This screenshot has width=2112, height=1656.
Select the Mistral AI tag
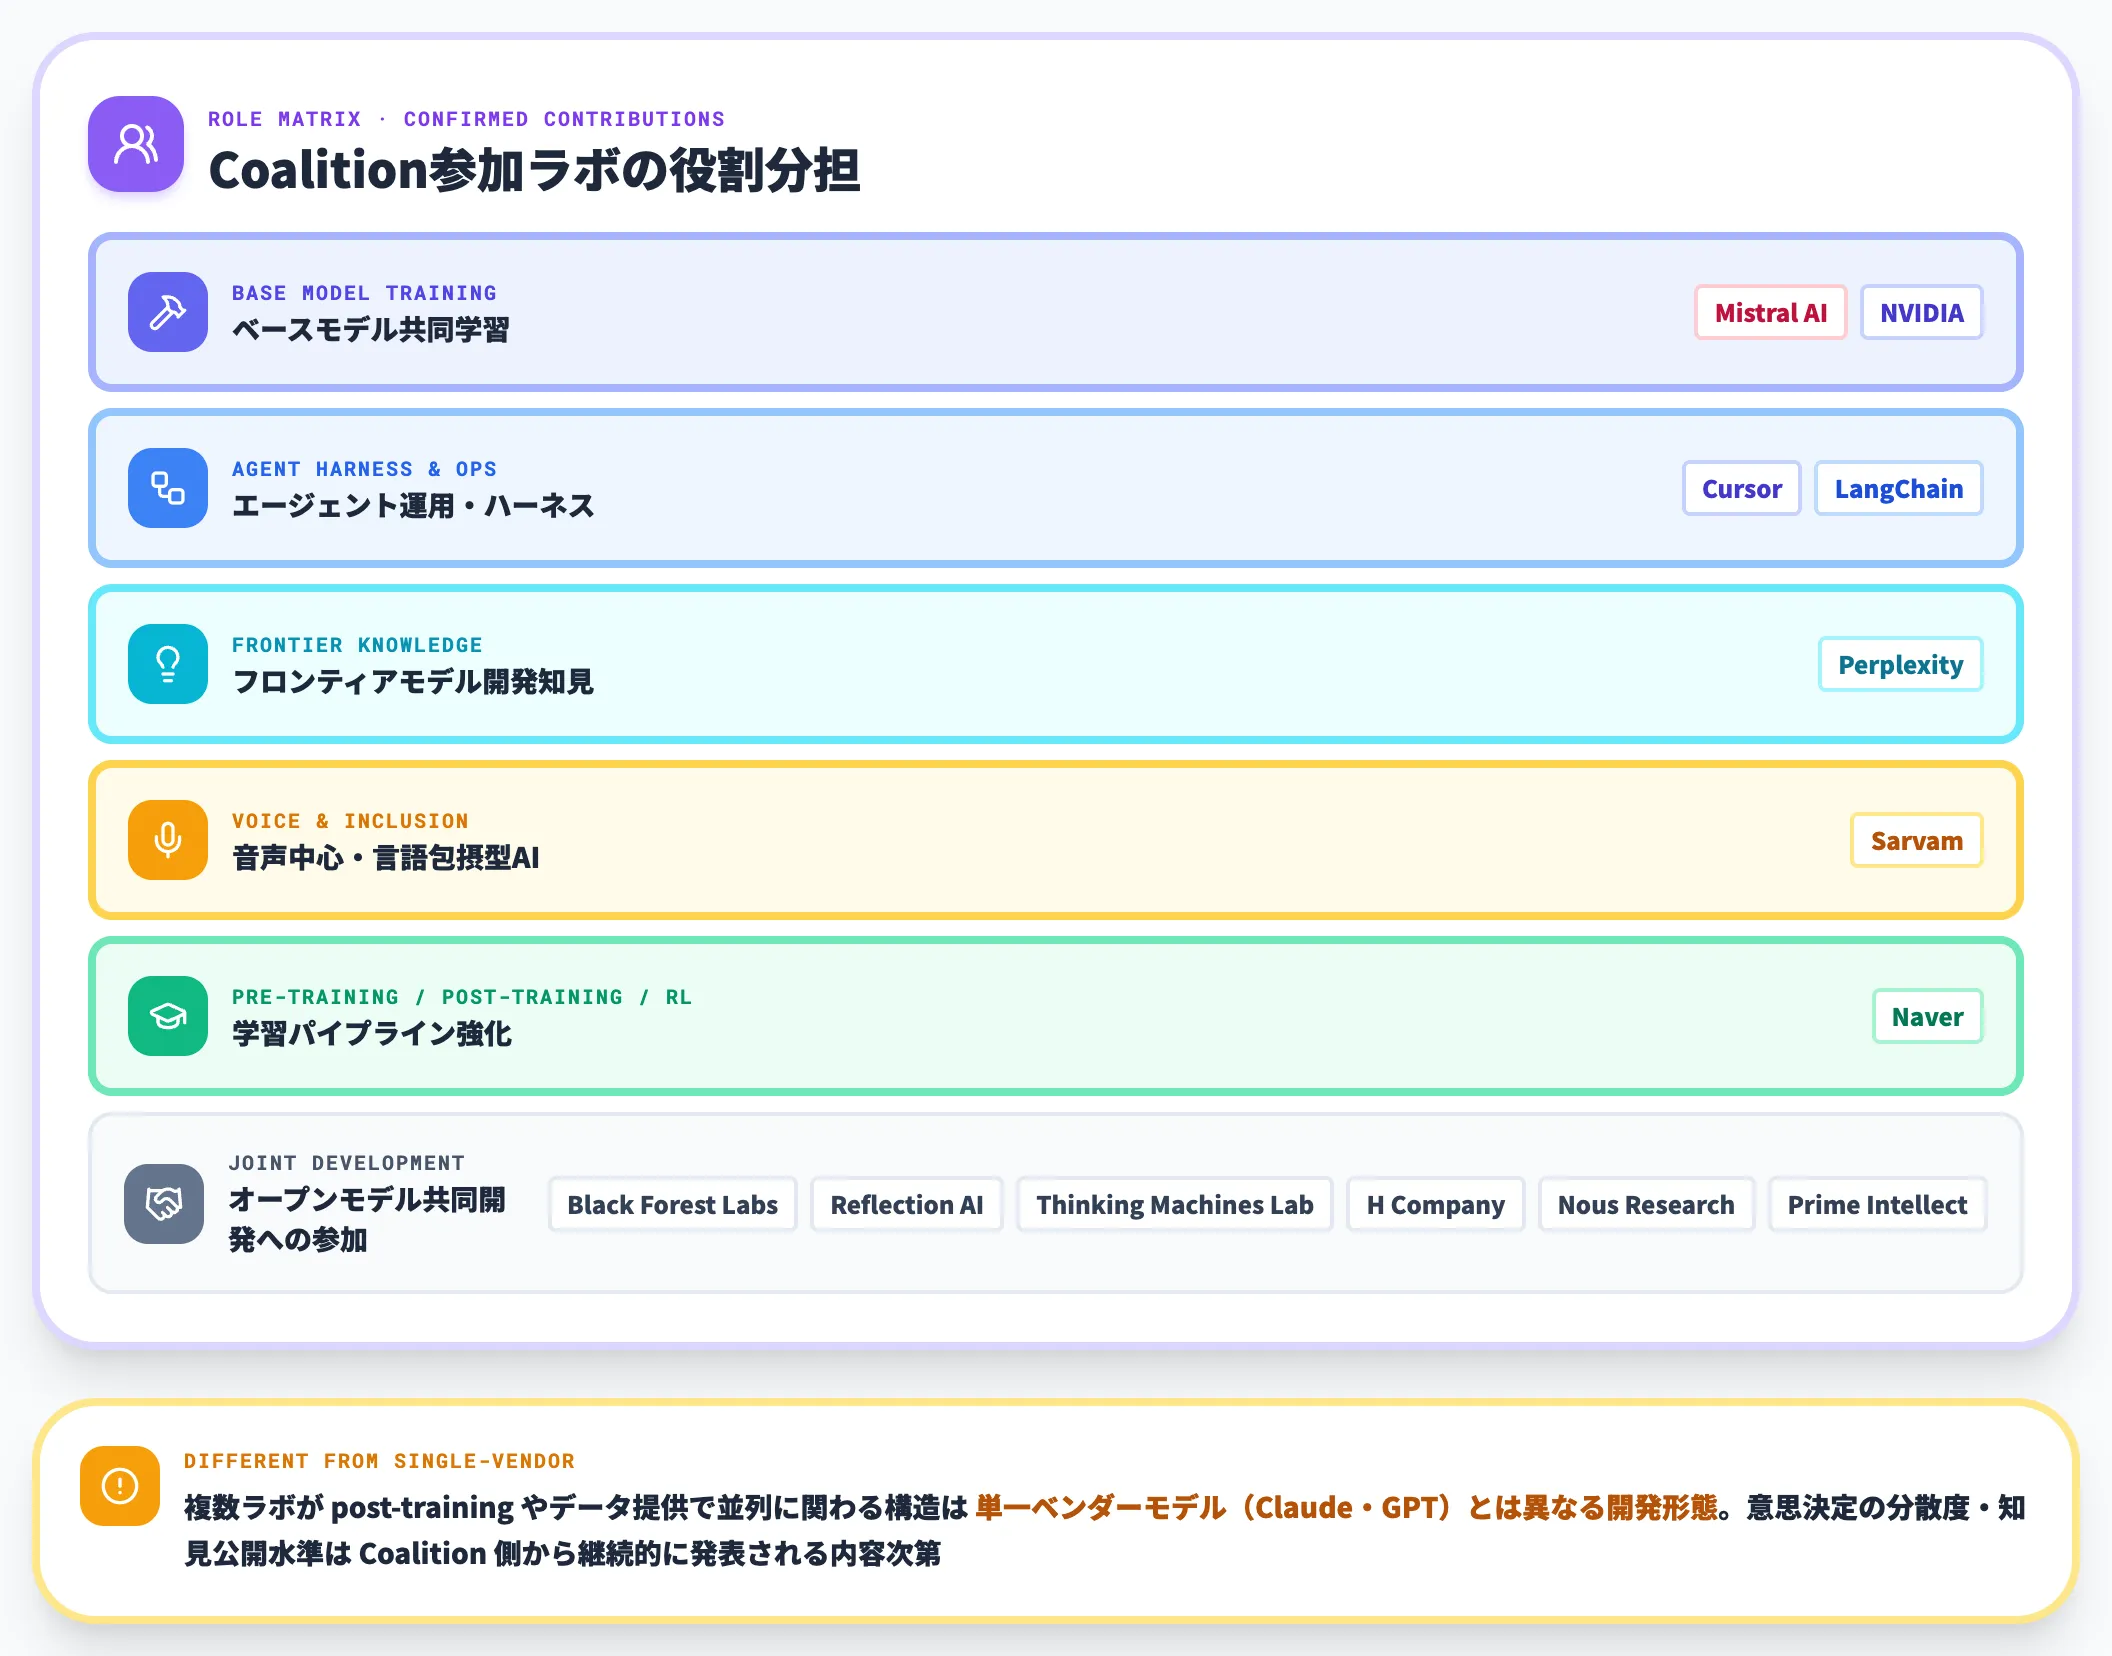pyautogui.click(x=1770, y=313)
